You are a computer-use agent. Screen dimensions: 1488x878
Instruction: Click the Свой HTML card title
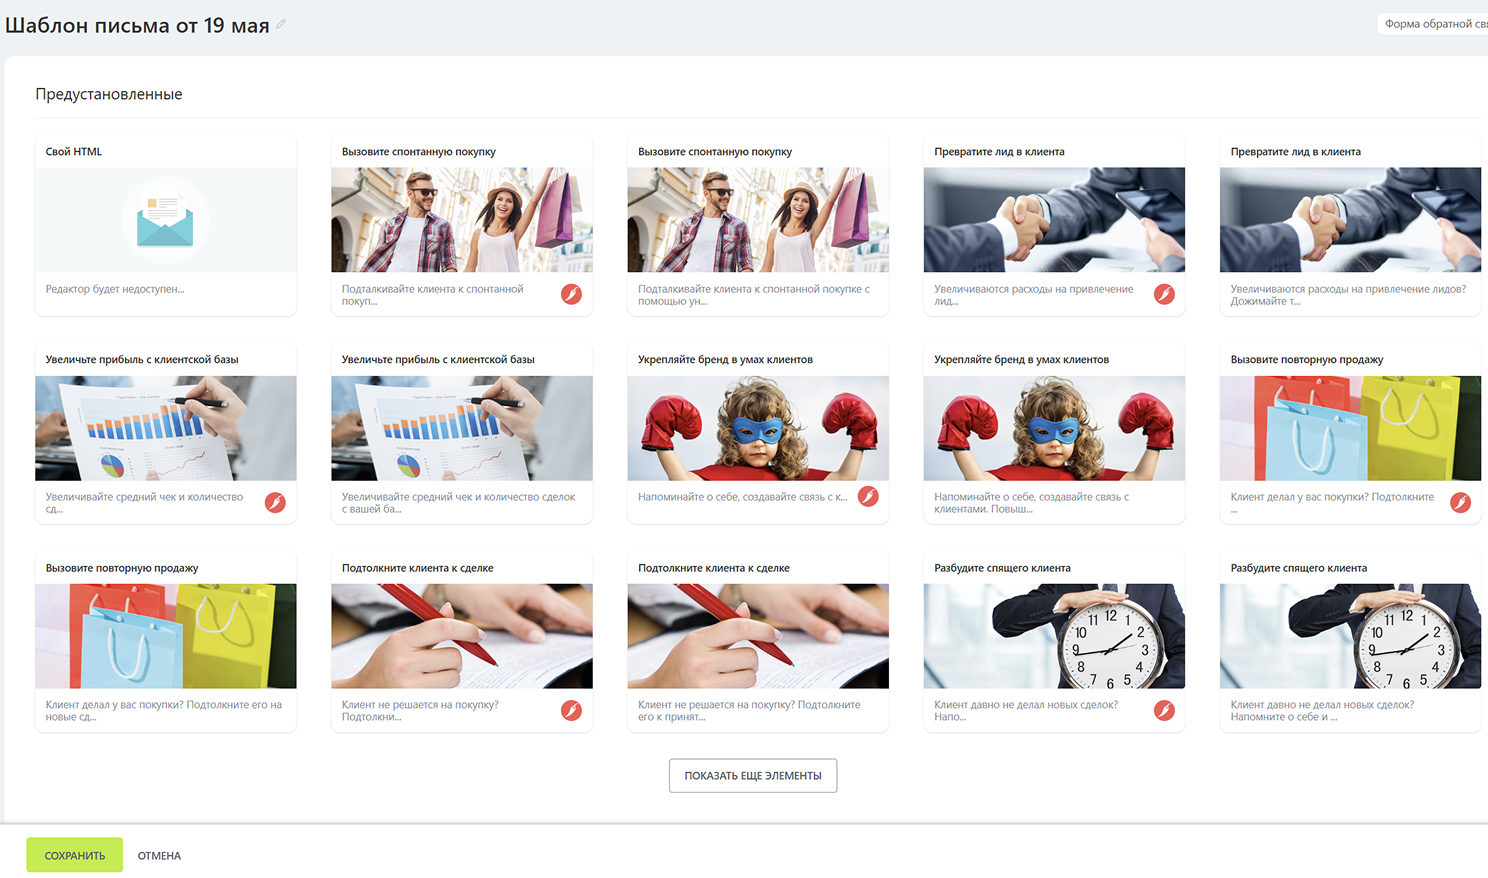coord(74,152)
